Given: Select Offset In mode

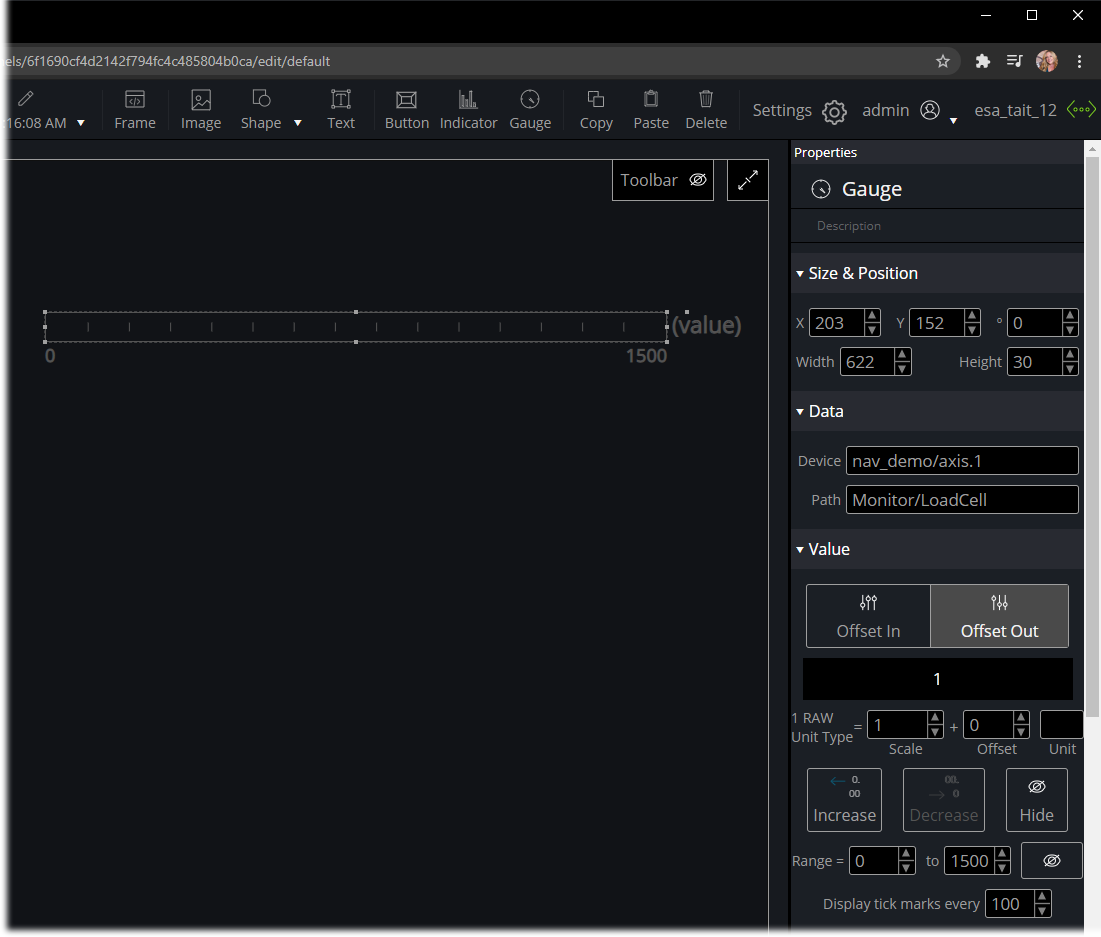Looking at the screenshot, I should (869, 616).
